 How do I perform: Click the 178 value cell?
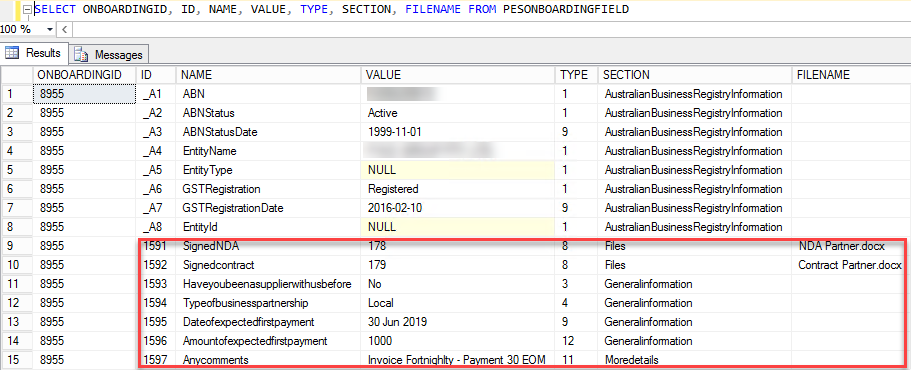(458, 246)
